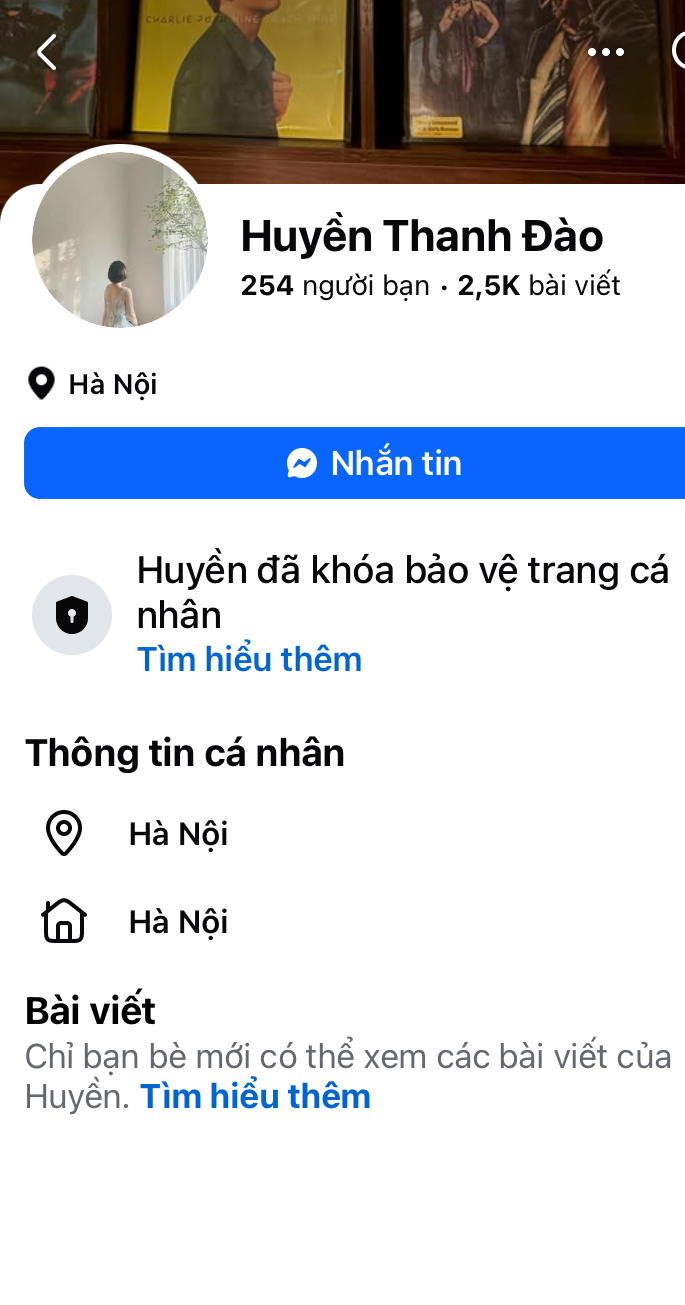
Task: Tap the outlined location pin in Thông tin cá nhân
Action: point(64,834)
